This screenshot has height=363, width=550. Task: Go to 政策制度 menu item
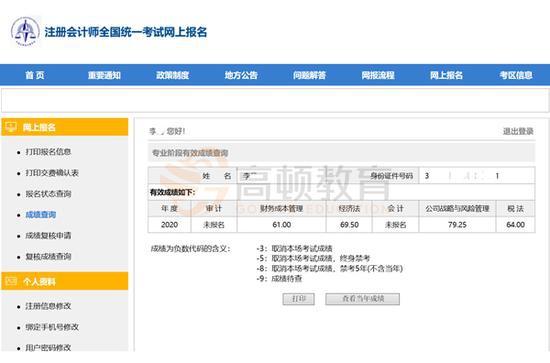click(173, 75)
